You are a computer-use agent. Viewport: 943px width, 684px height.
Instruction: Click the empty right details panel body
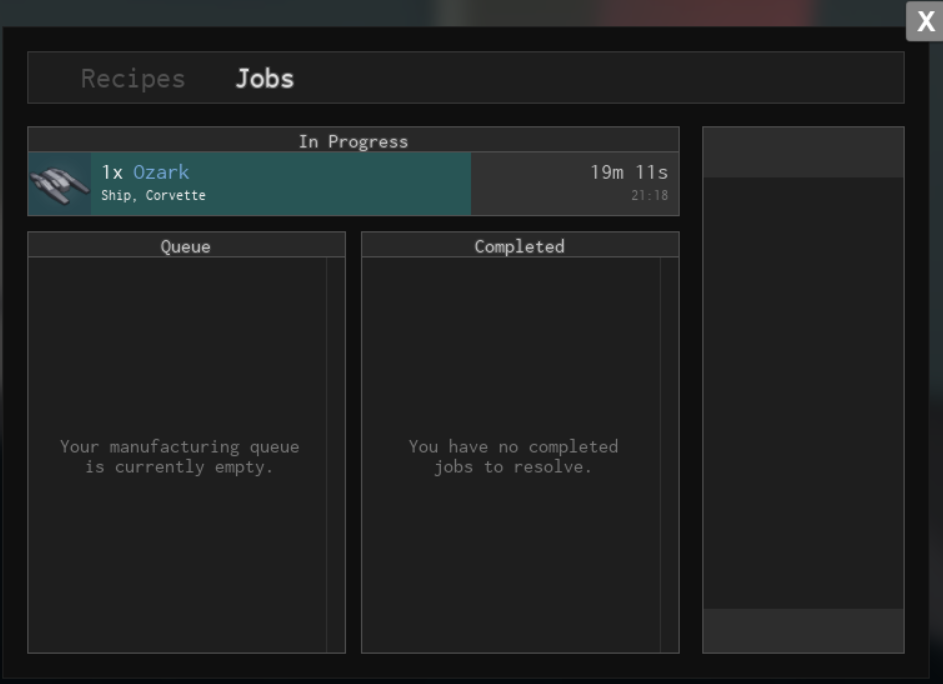pyautogui.click(x=803, y=390)
